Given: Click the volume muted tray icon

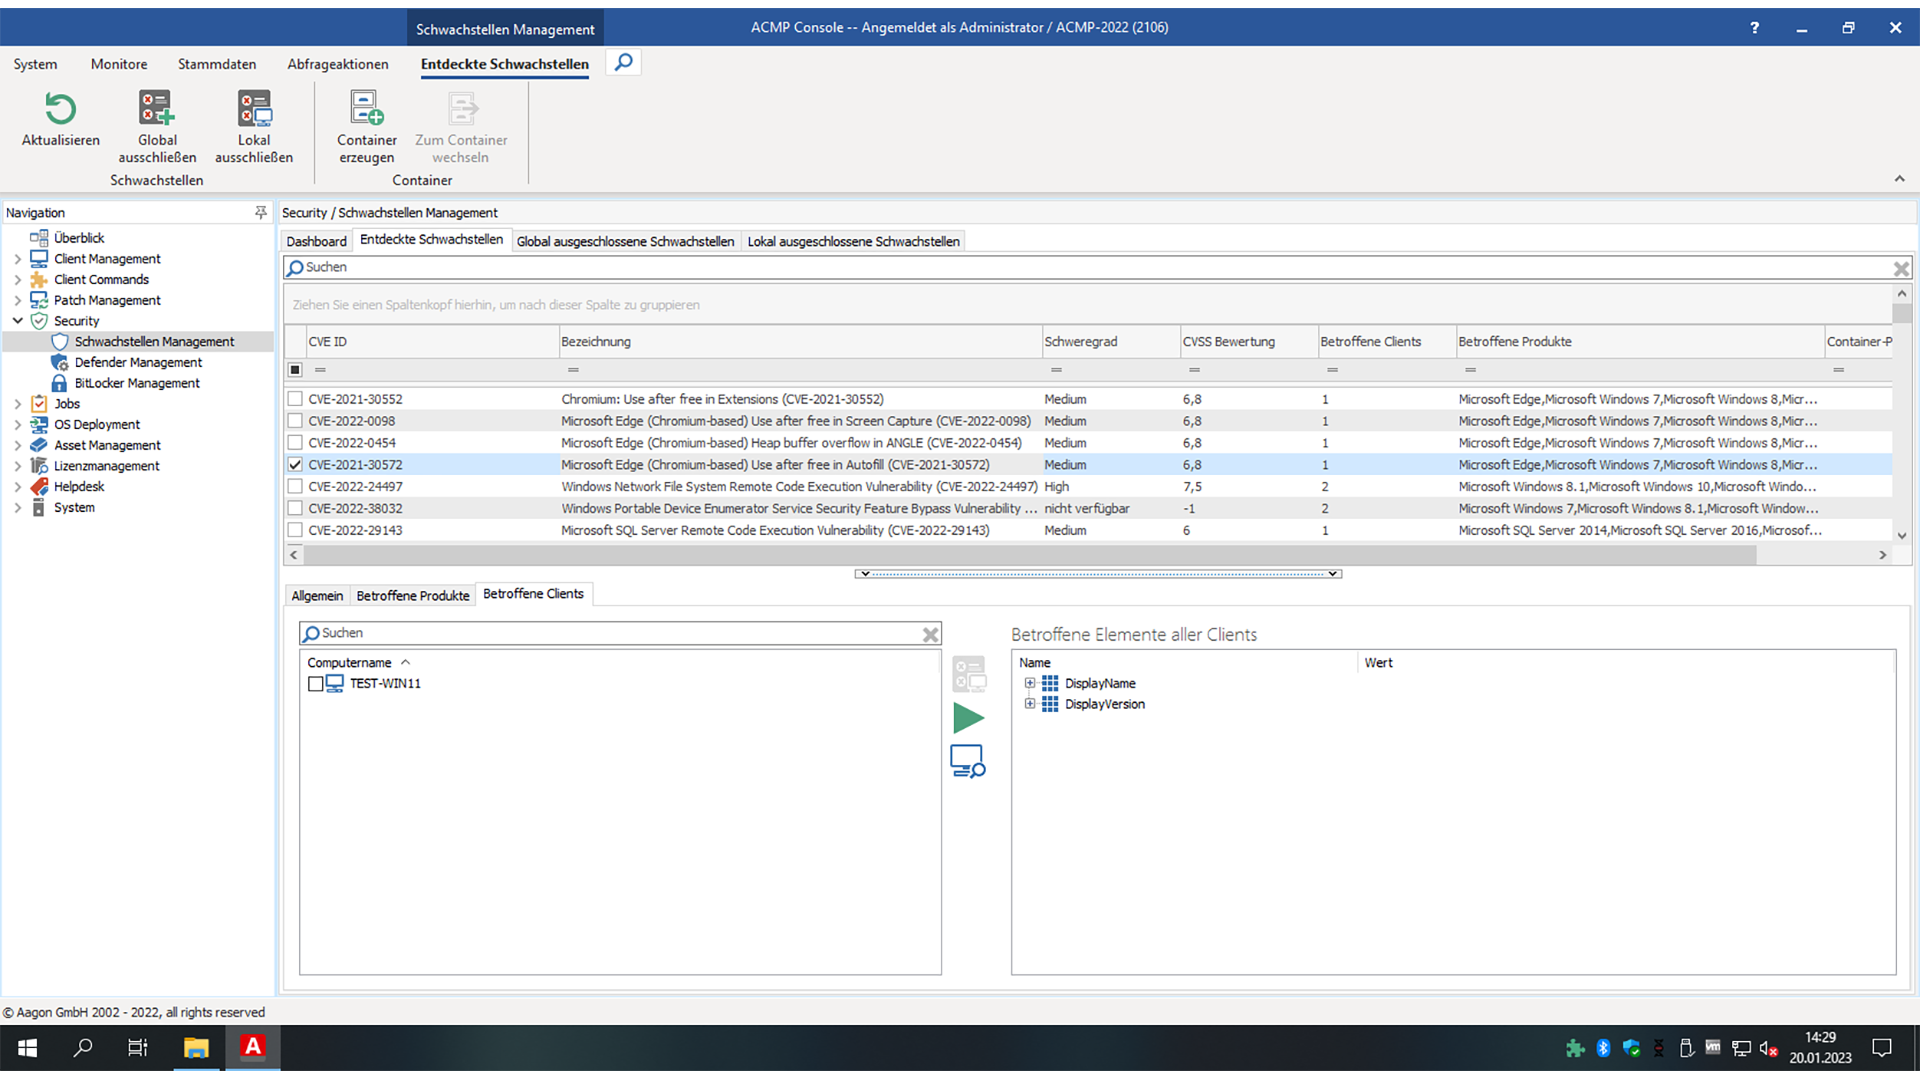Looking at the screenshot, I should pos(1768,1049).
